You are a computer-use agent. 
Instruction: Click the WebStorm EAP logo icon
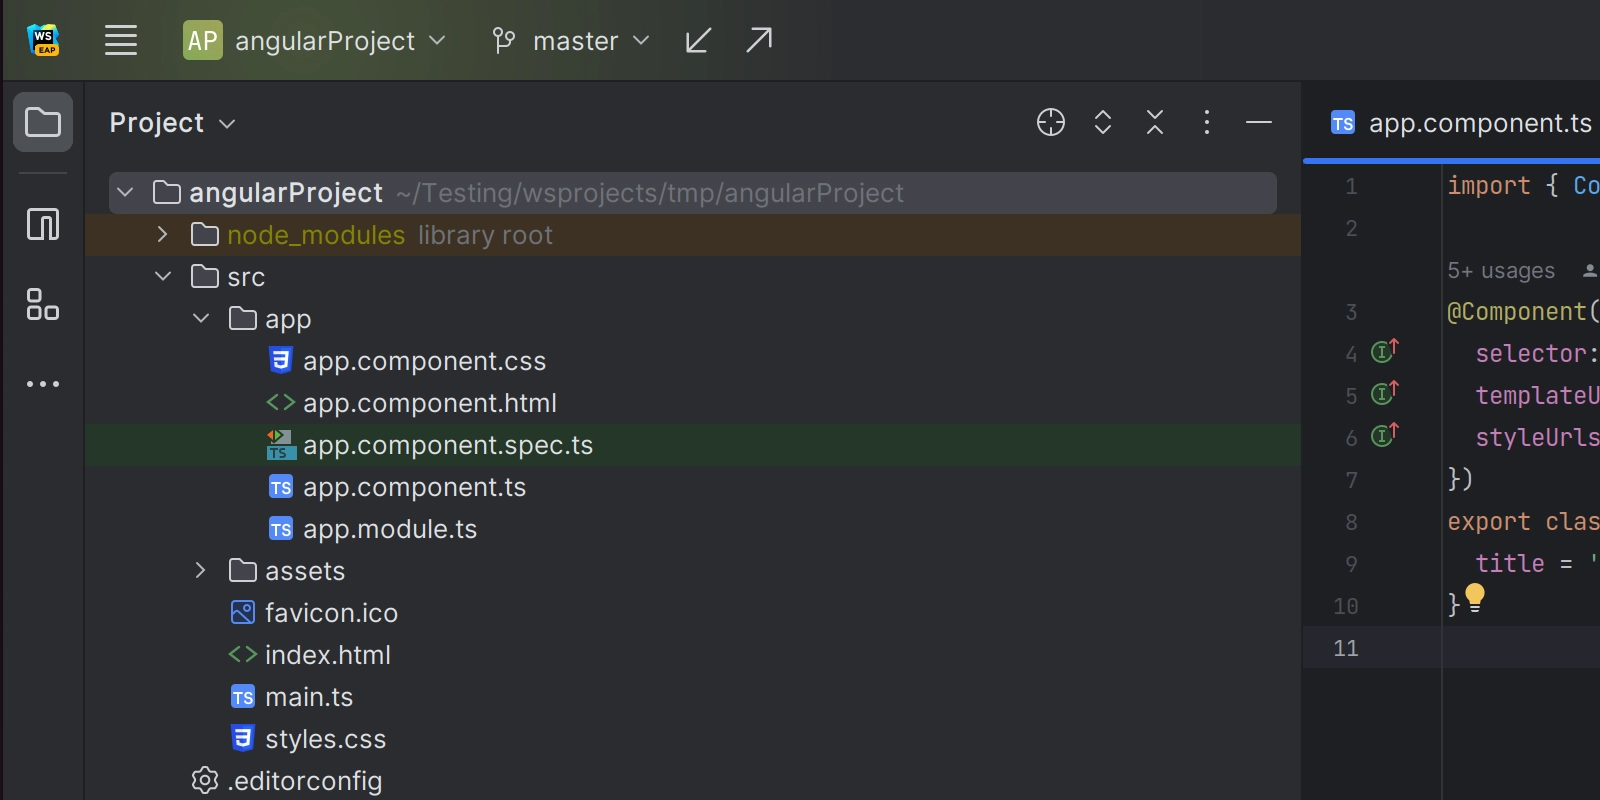(43, 40)
